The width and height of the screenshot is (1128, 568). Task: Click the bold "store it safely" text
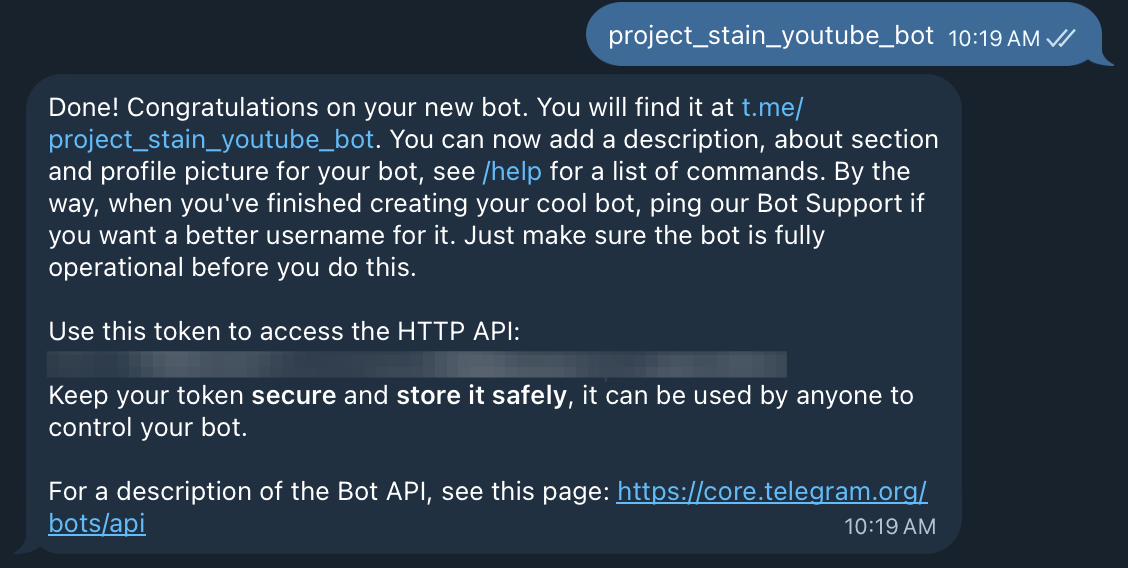pos(481,395)
